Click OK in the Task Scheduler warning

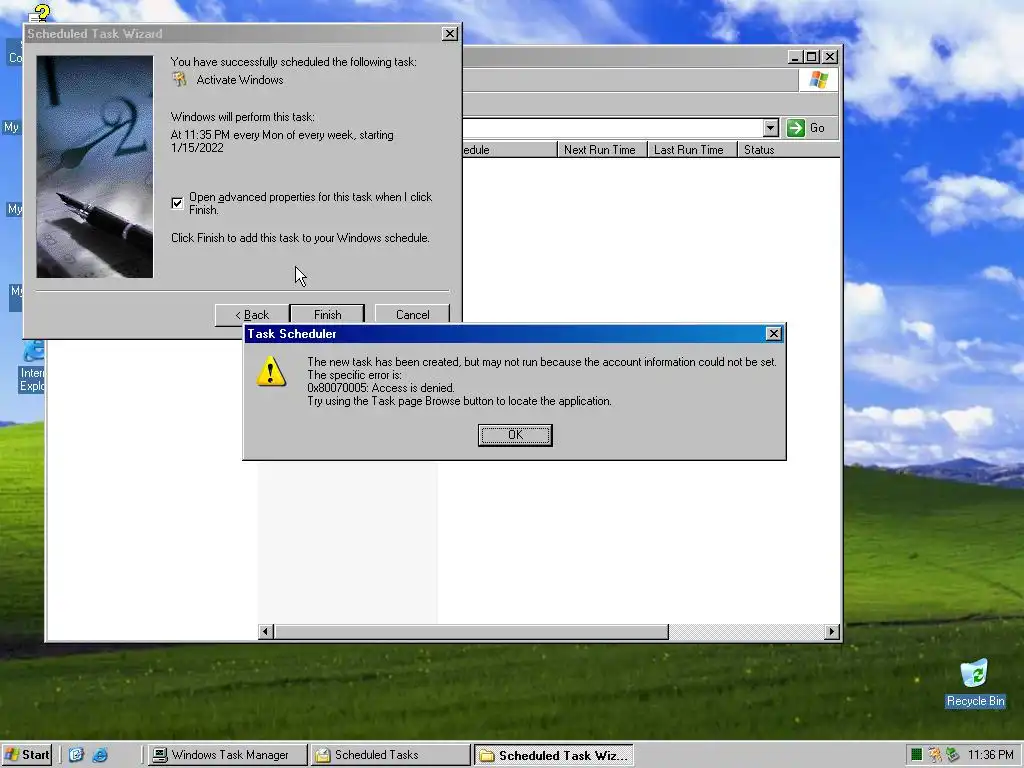coord(515,435)
